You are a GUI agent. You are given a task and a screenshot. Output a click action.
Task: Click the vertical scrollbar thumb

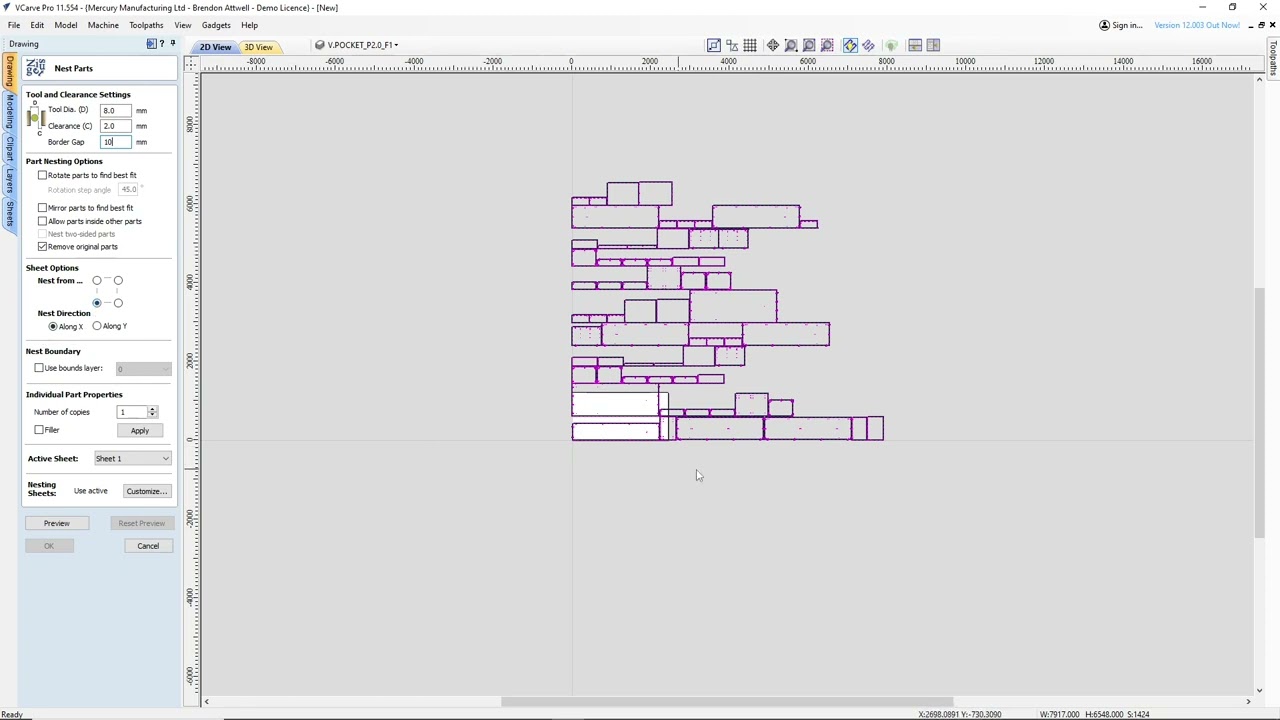pyautogui.click(x=1260, y=413)
